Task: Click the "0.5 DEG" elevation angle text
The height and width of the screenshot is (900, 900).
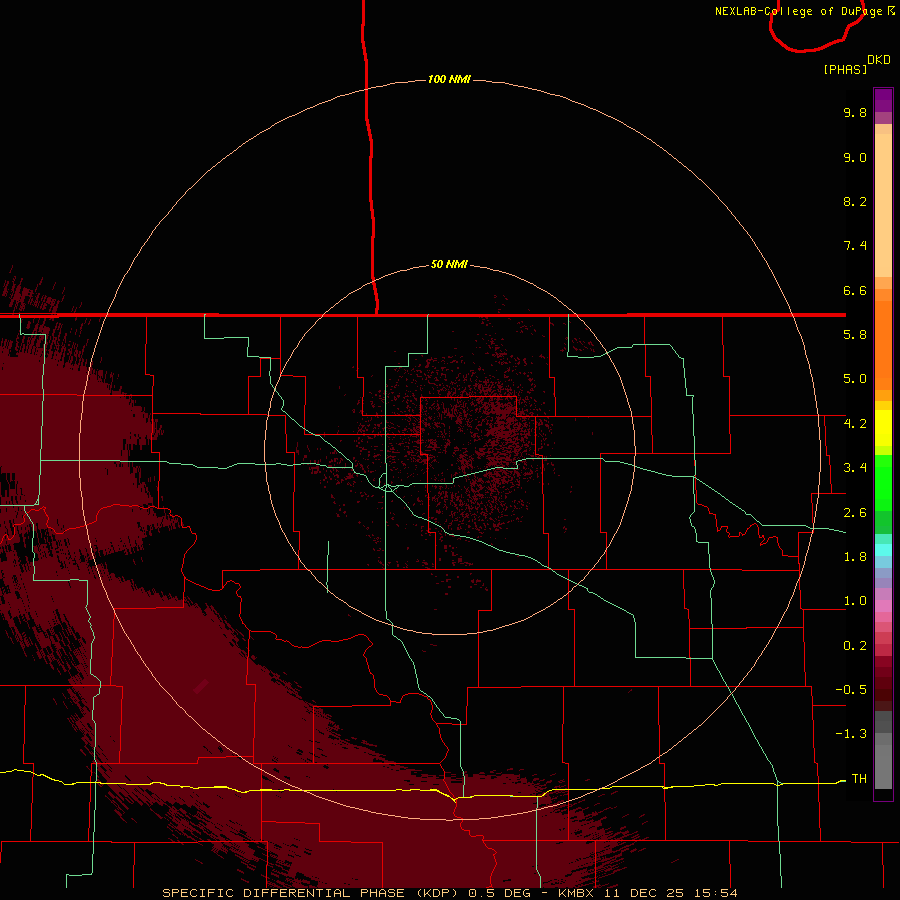Action: (x=499, y=893)
